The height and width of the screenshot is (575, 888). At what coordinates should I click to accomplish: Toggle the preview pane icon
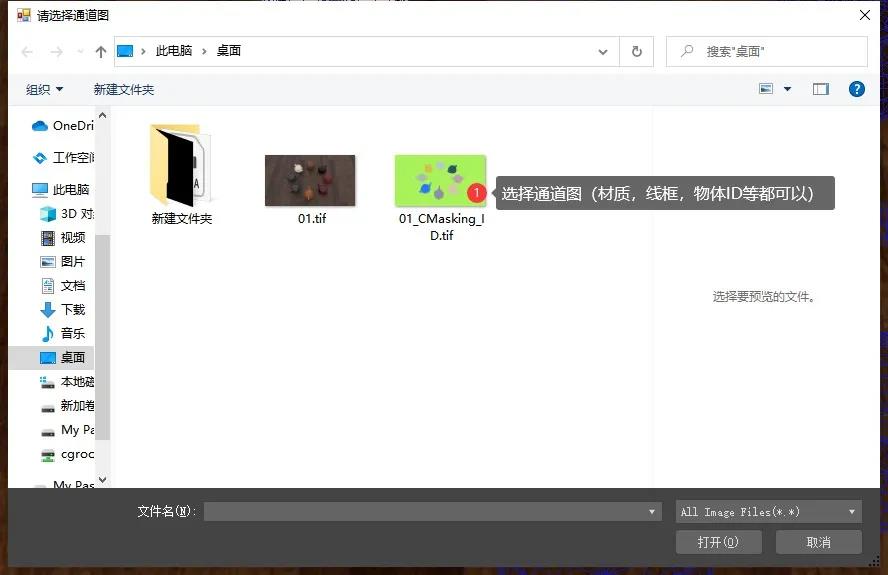point(821,89)
